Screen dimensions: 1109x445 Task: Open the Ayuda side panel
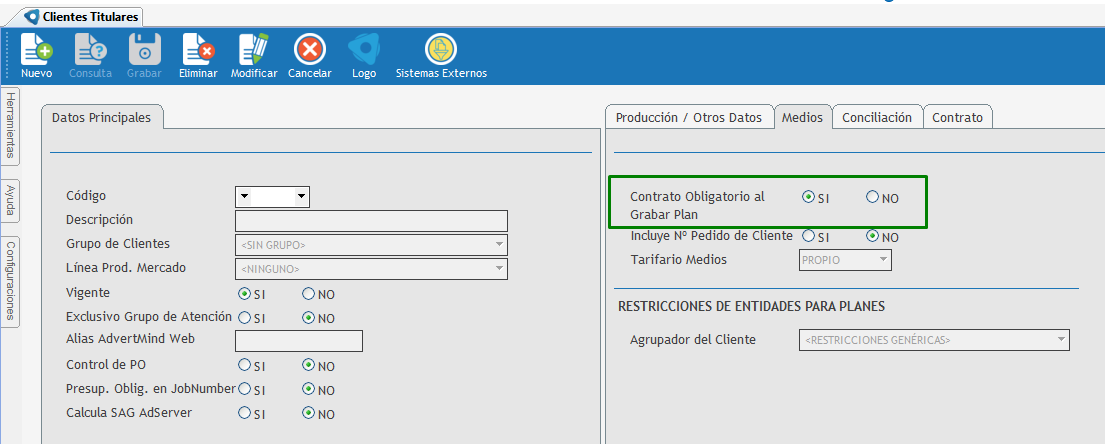tap(11, 200)
